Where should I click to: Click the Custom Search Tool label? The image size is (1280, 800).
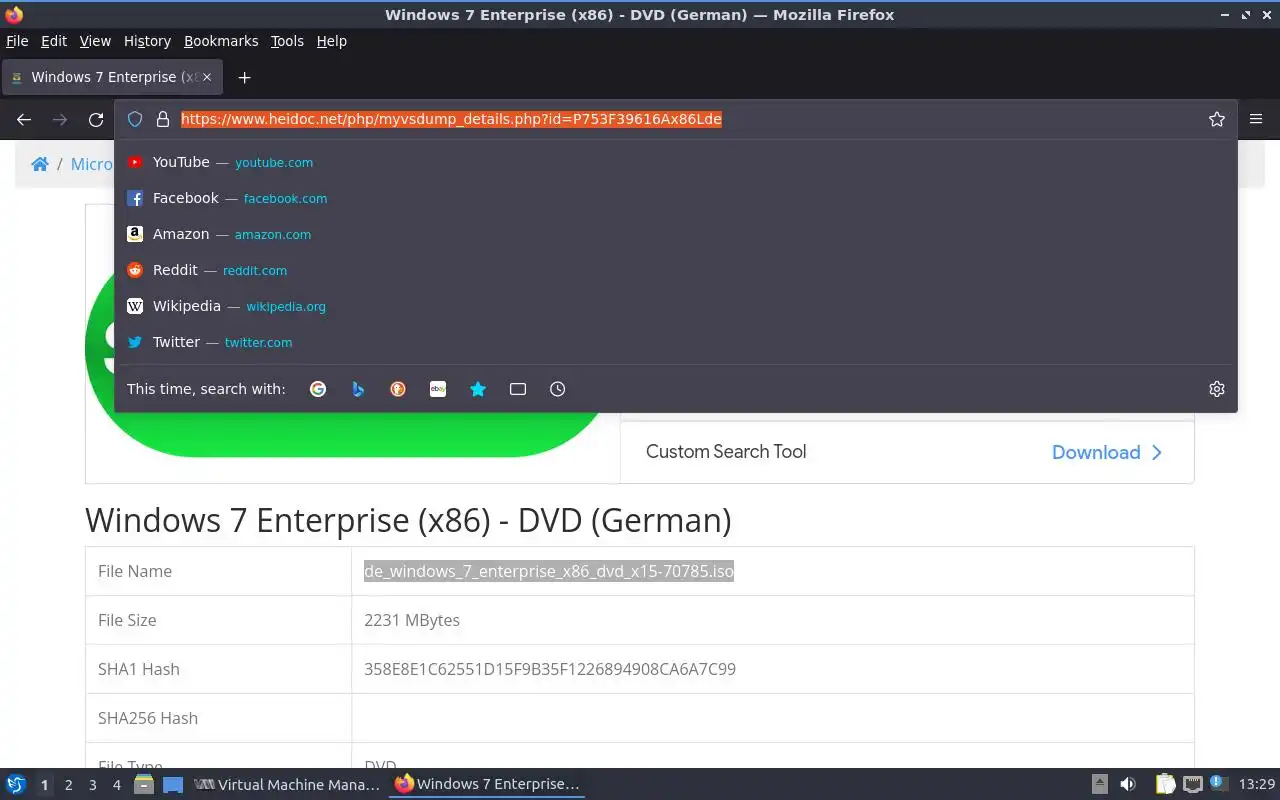tap(726, 451)
